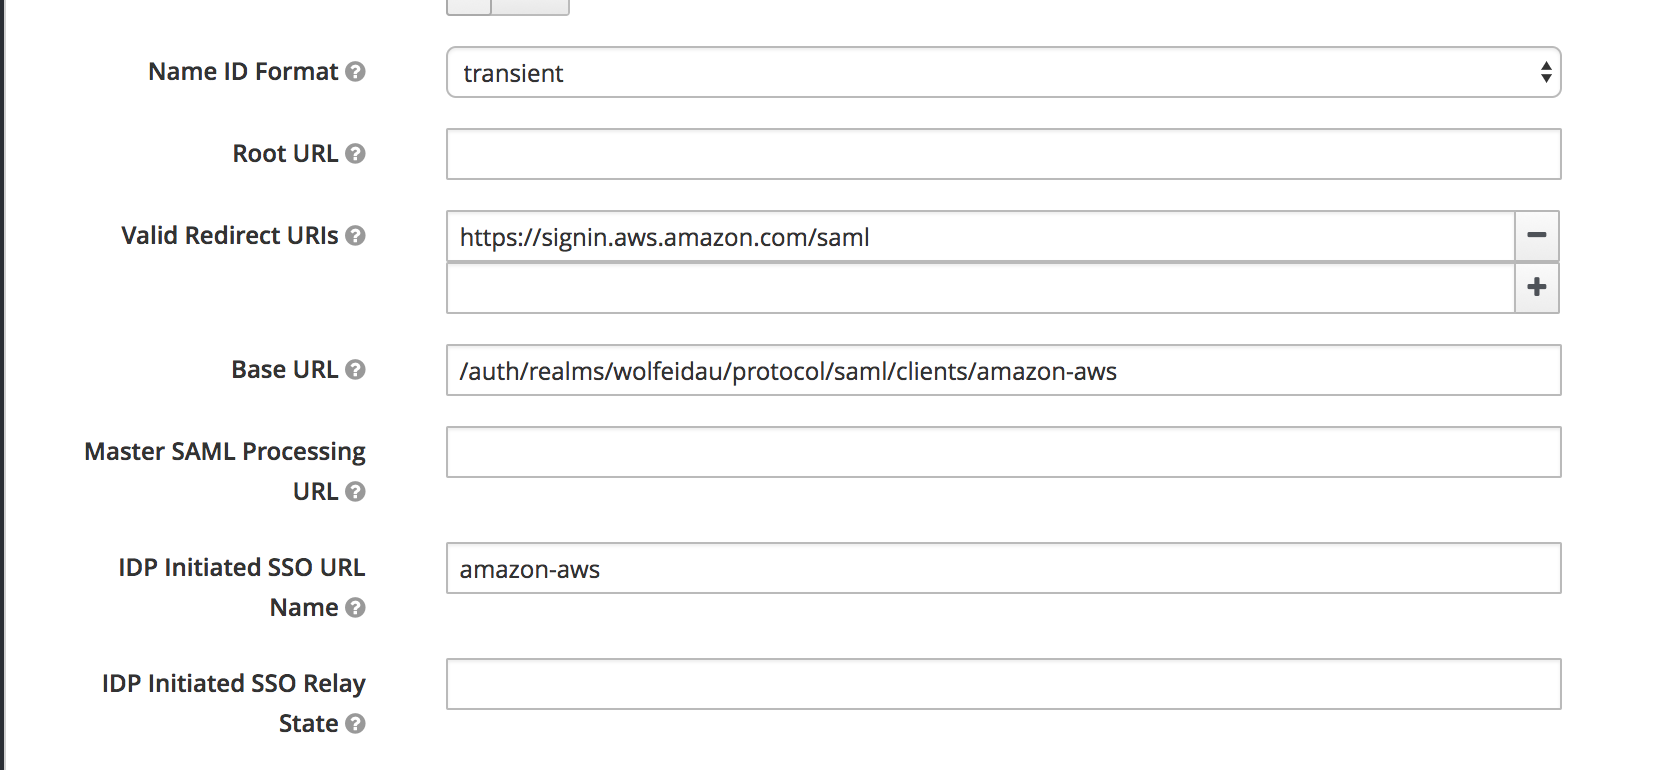The width and height of the screenshot is (1656, 770).
Task: Click the Base URL field with /auth/realms path
Action: click(1003, 370)
